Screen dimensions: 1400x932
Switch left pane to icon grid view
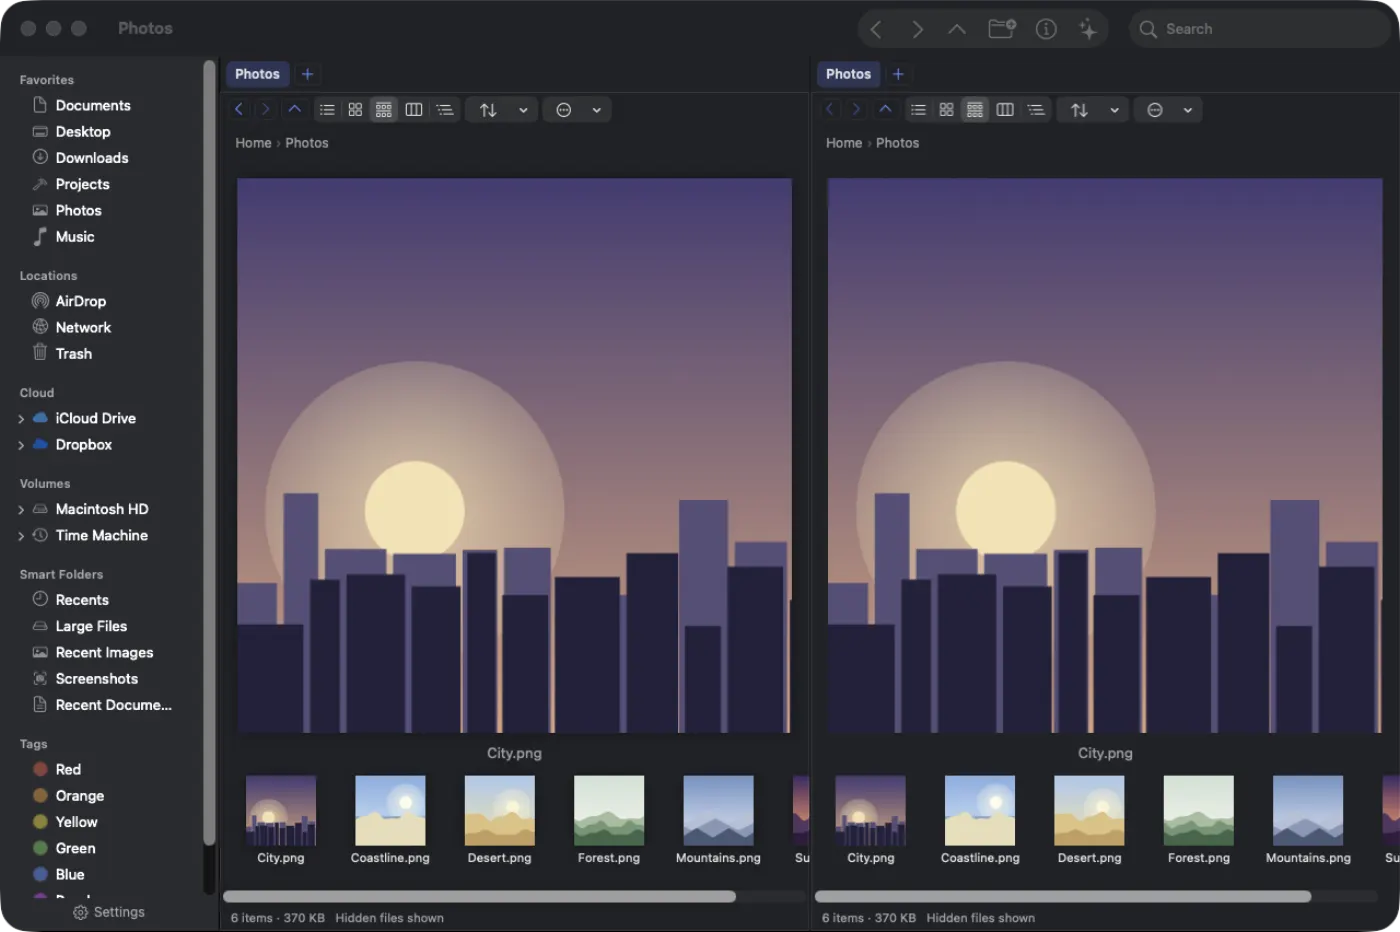355,110
